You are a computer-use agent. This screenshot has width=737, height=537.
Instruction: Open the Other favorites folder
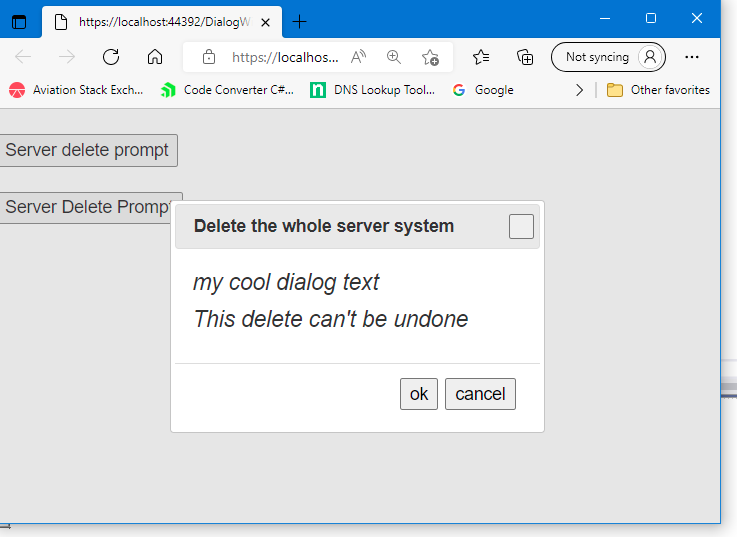tap(658, 90)
